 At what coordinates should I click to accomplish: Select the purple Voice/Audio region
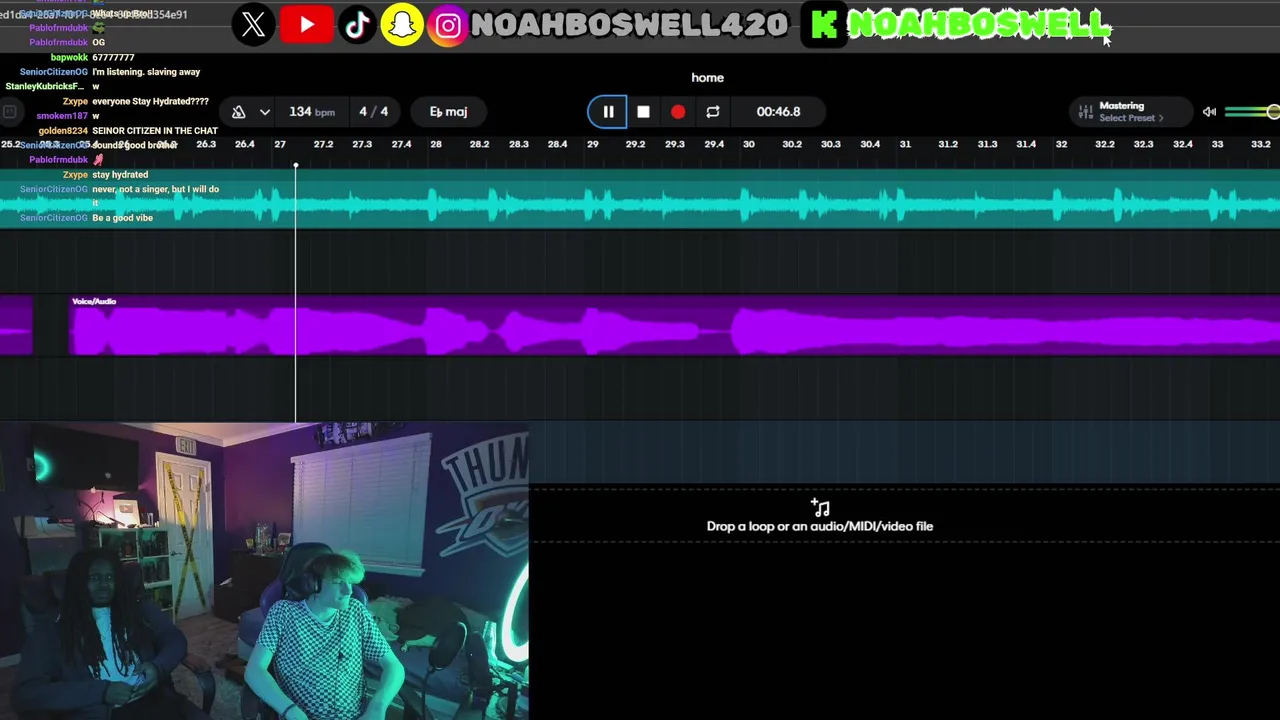675,325
